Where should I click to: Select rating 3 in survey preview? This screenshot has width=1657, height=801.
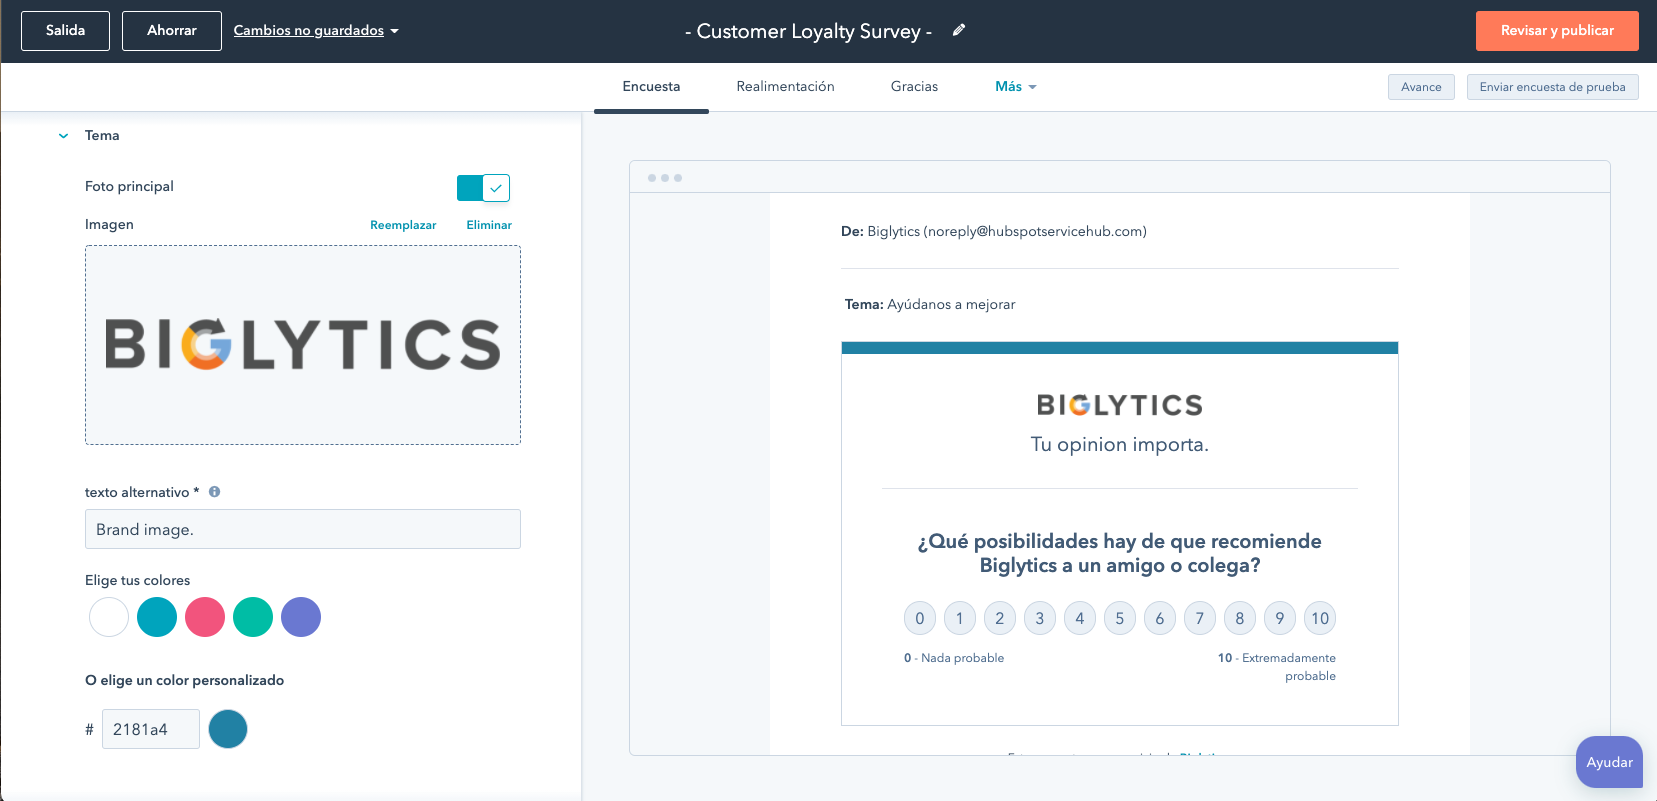tap(1040, 618)
